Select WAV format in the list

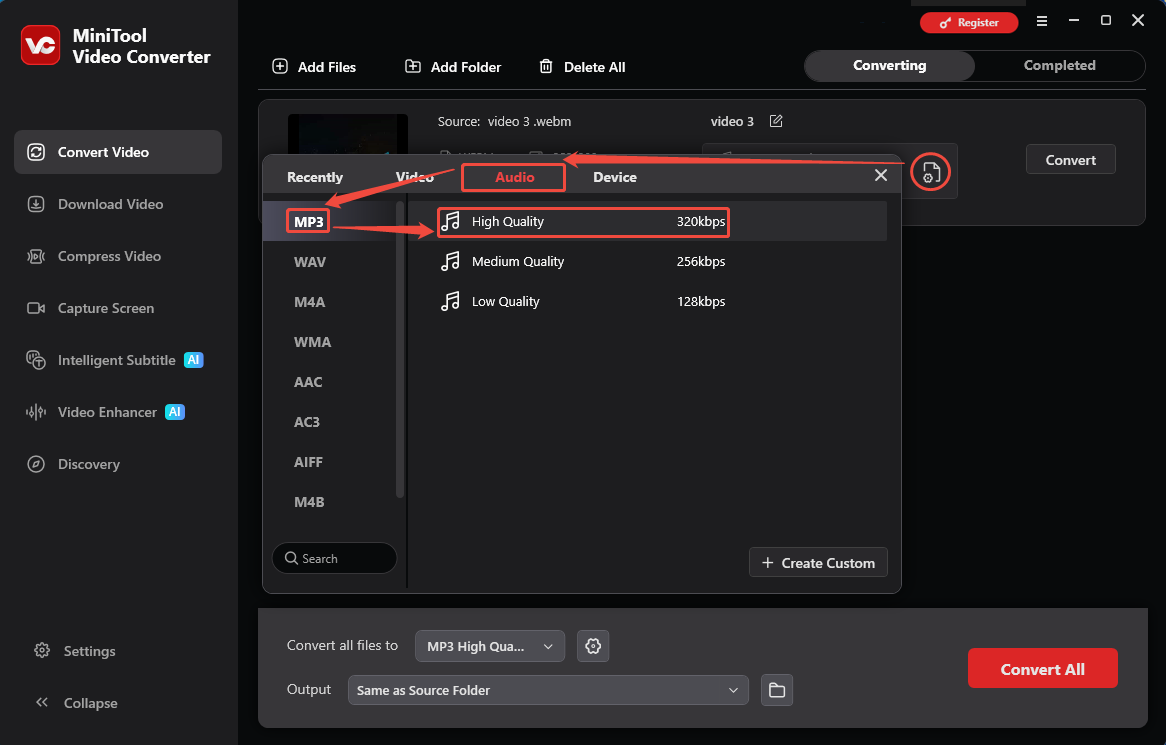310,262
